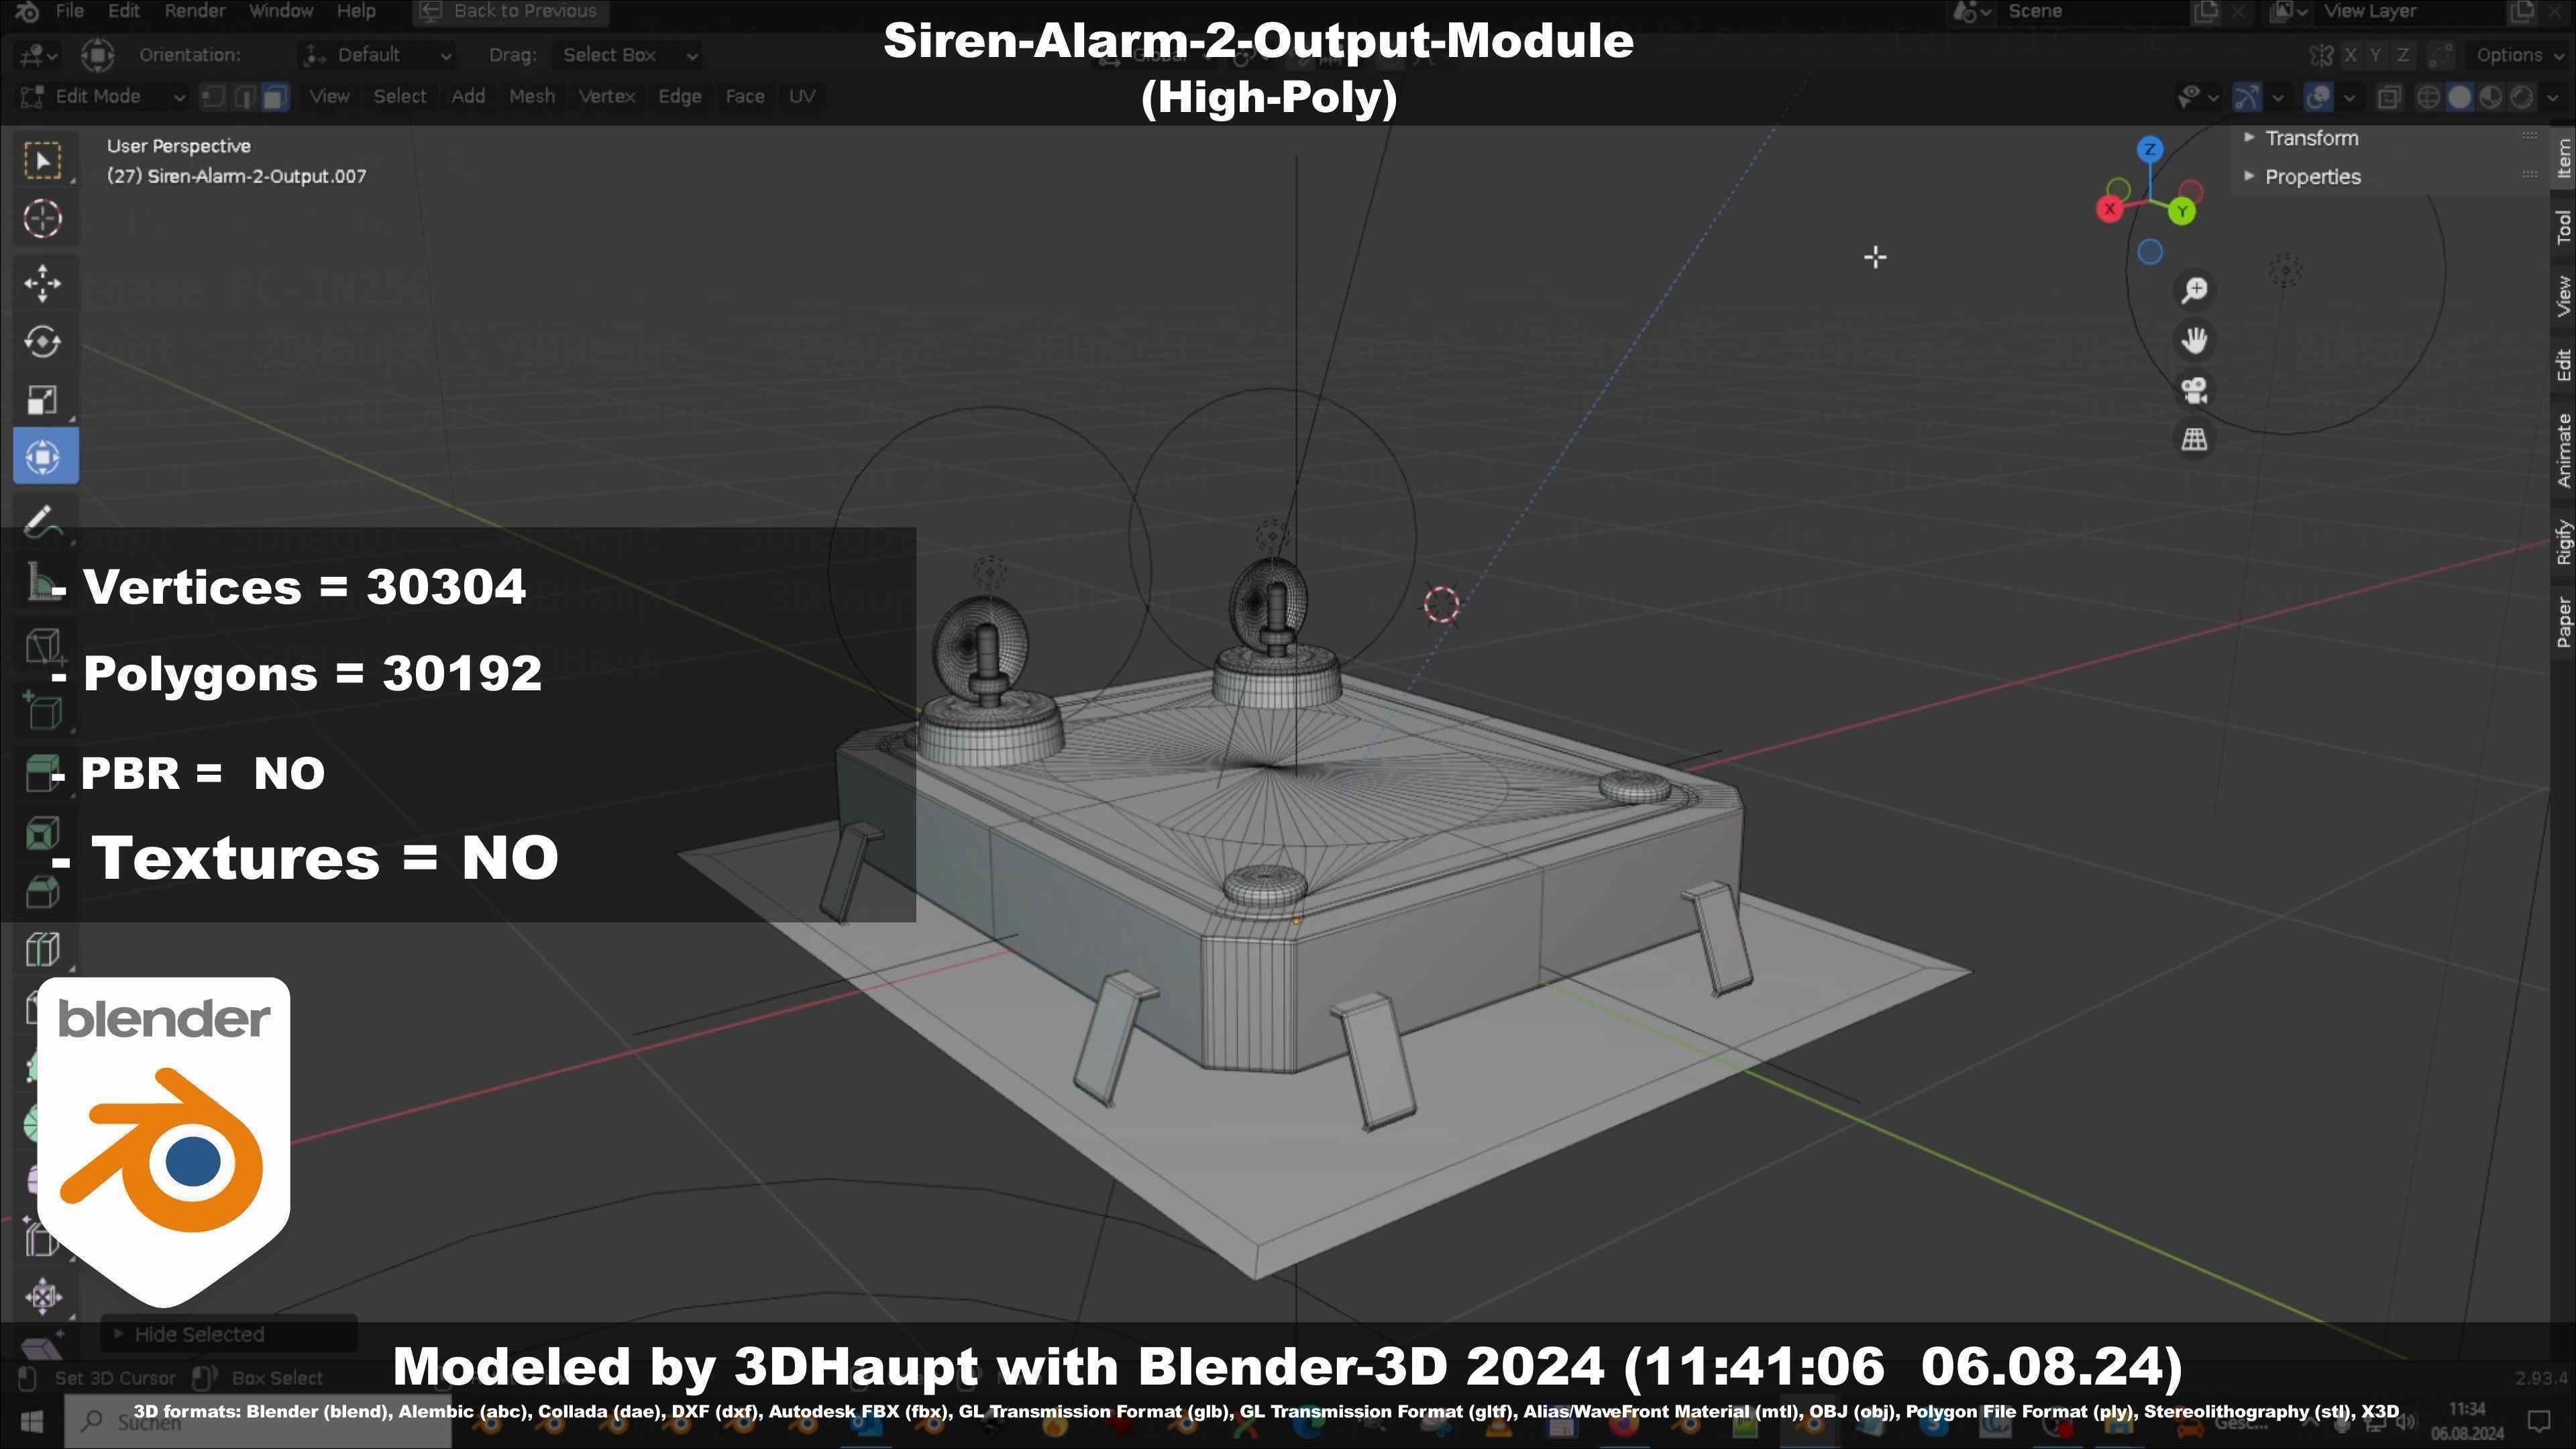This screenshot has height=1449, width=2576.
Task: Toggle the camera view button
Action: (x=2194, y=390)
